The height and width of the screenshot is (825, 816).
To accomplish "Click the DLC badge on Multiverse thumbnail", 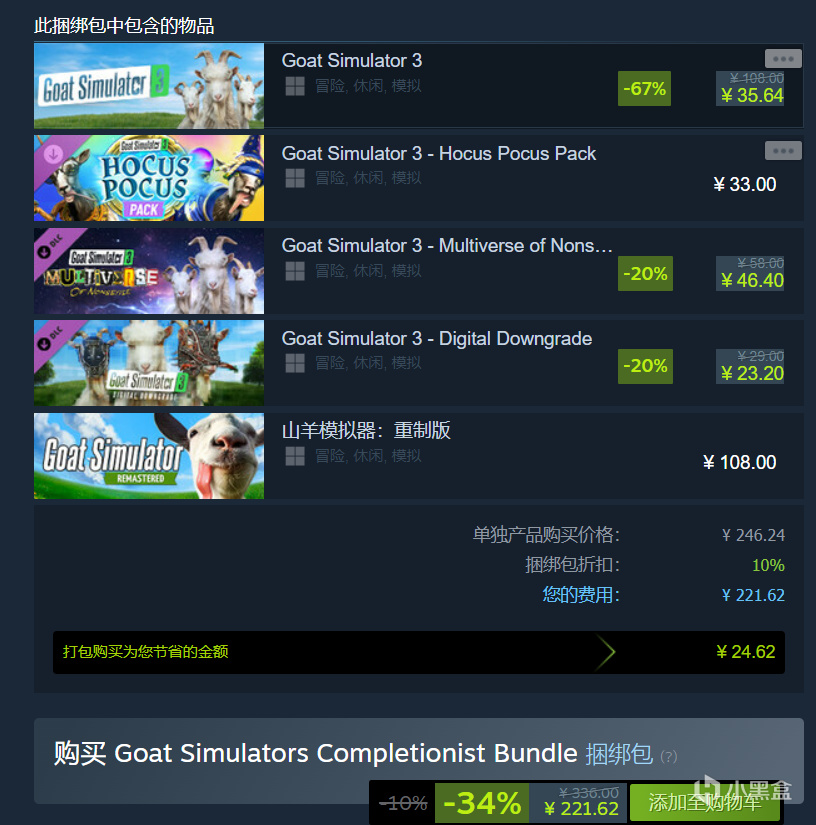I will point(51,246).
